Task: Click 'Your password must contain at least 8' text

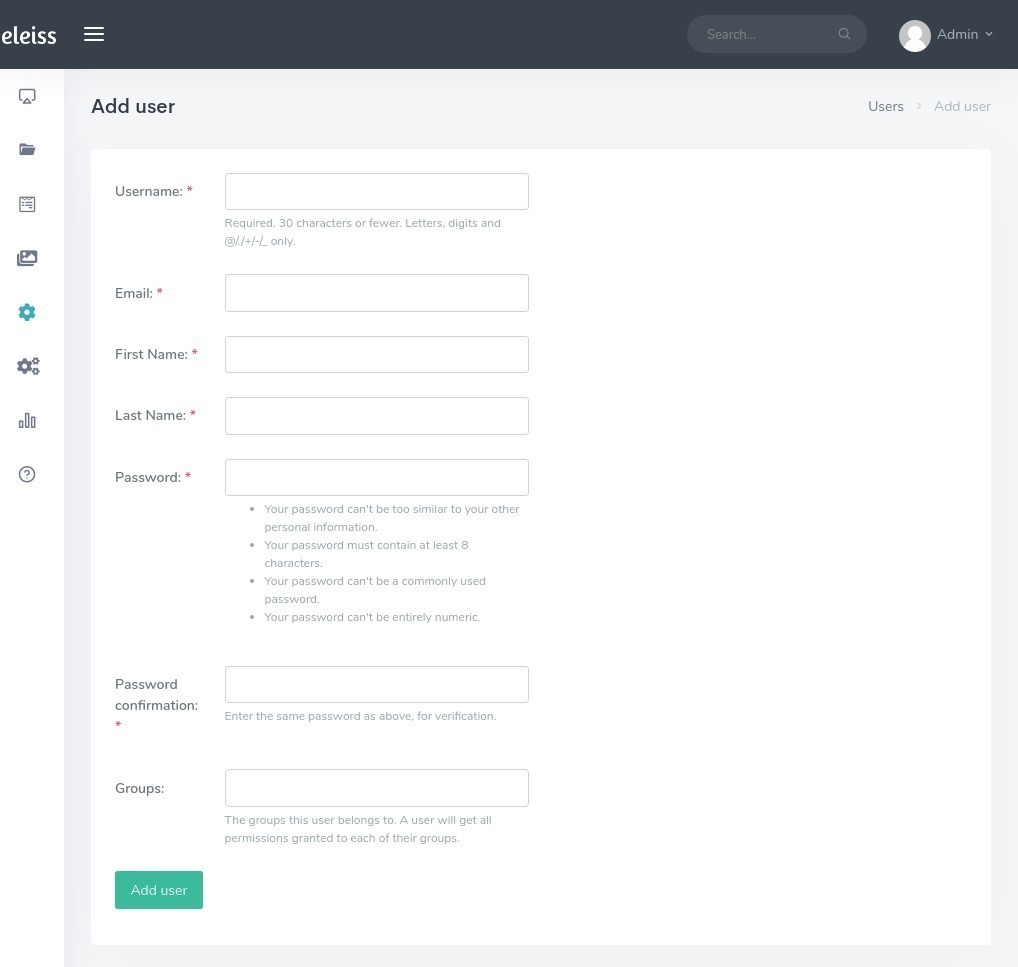Action: [366, 554]
